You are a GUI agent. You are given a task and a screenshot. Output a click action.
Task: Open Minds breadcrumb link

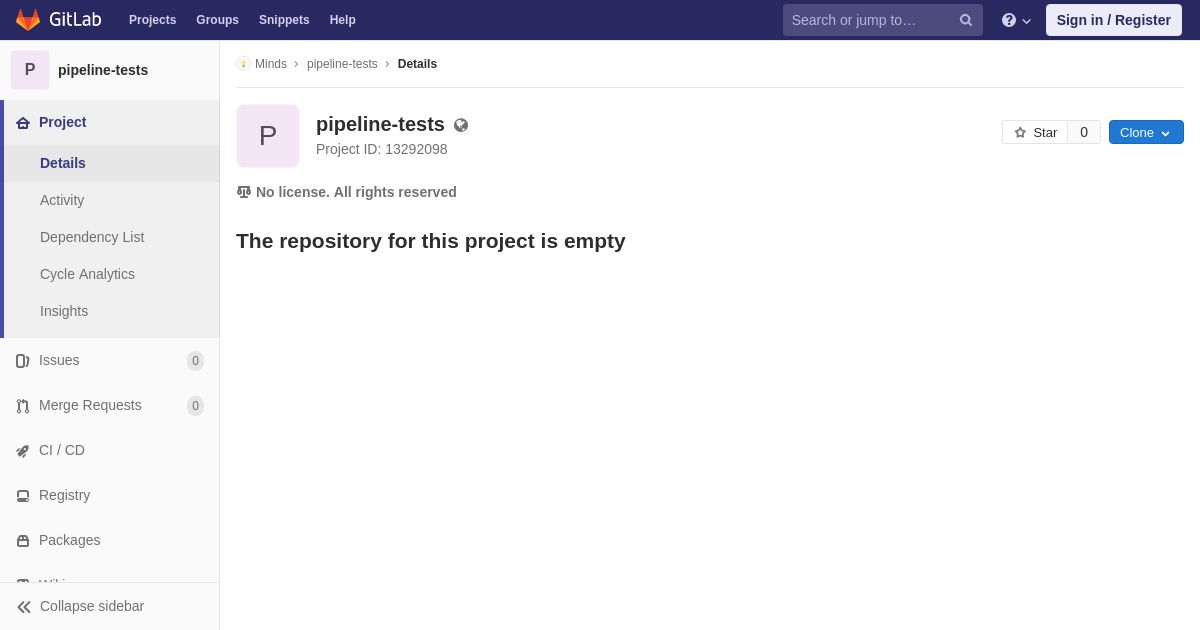[x=271, y=64]
